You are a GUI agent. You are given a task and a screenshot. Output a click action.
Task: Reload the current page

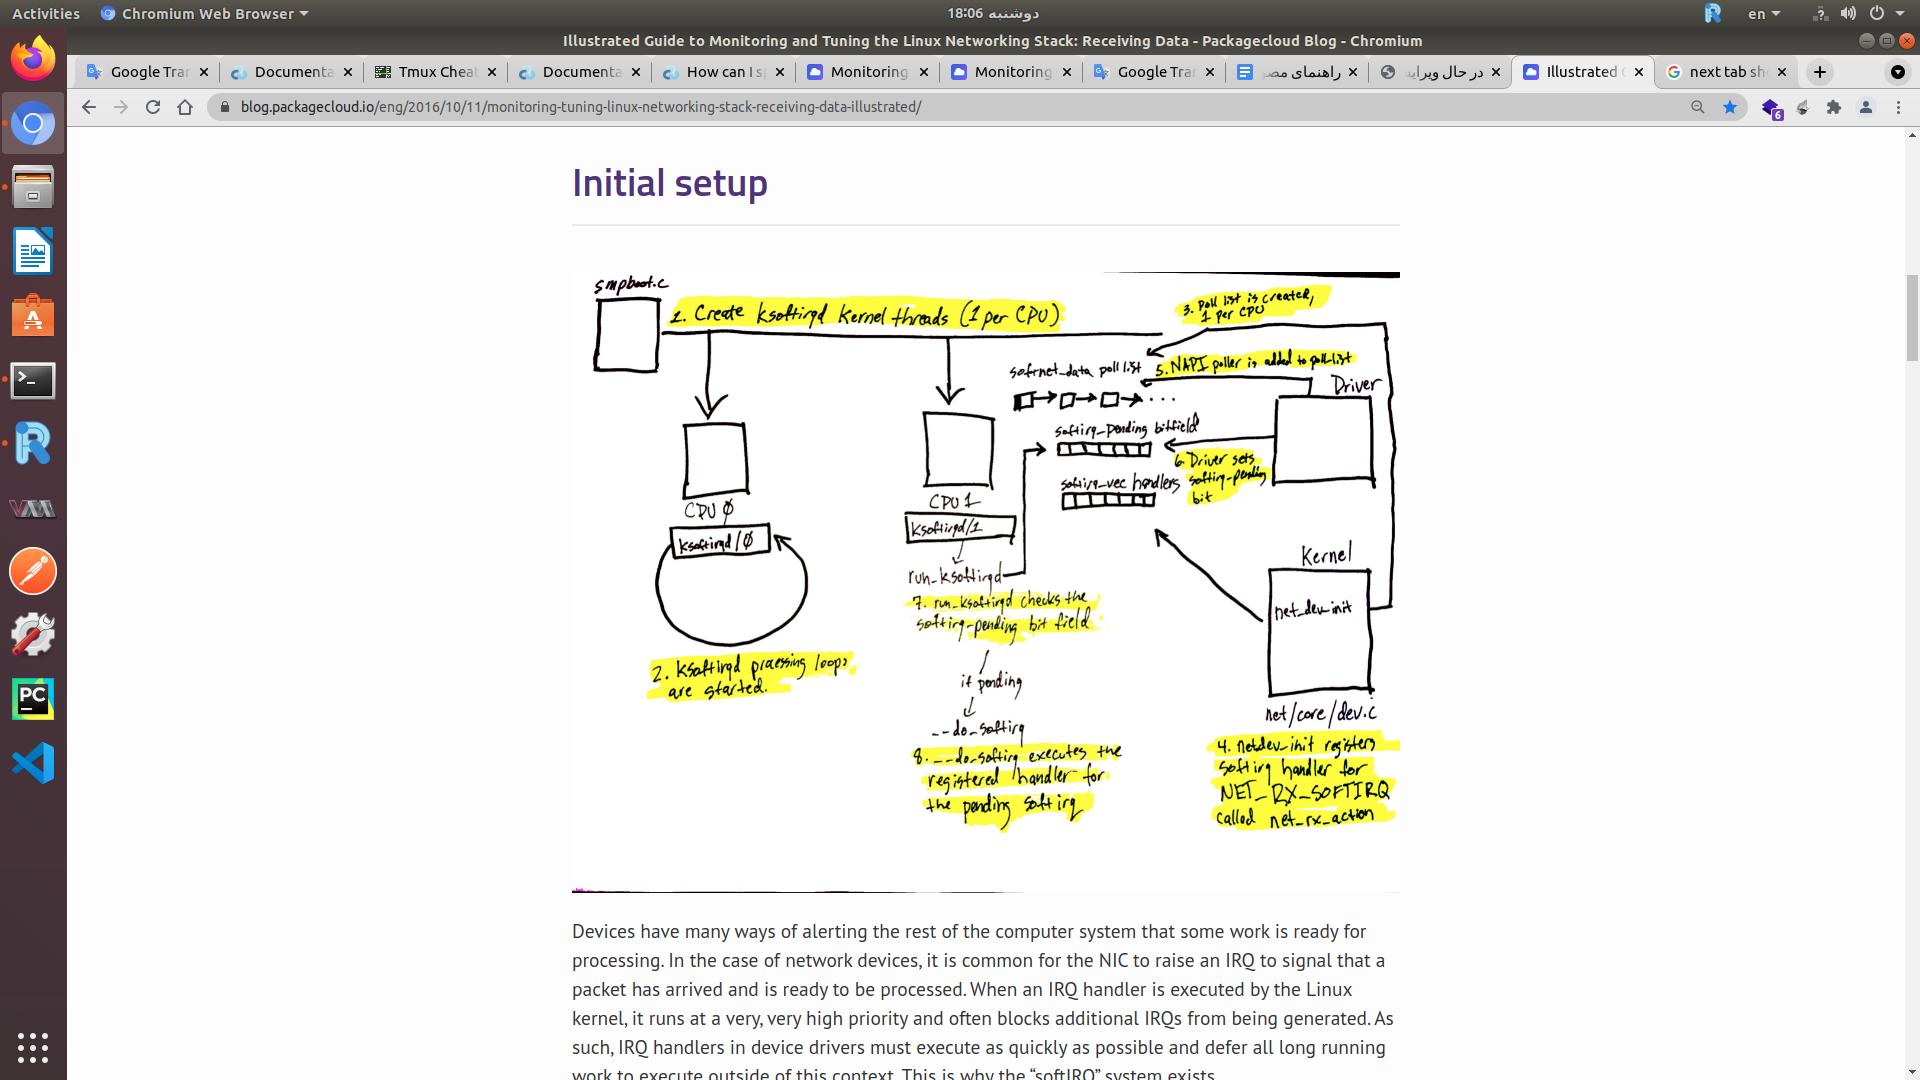coord(153,107)
